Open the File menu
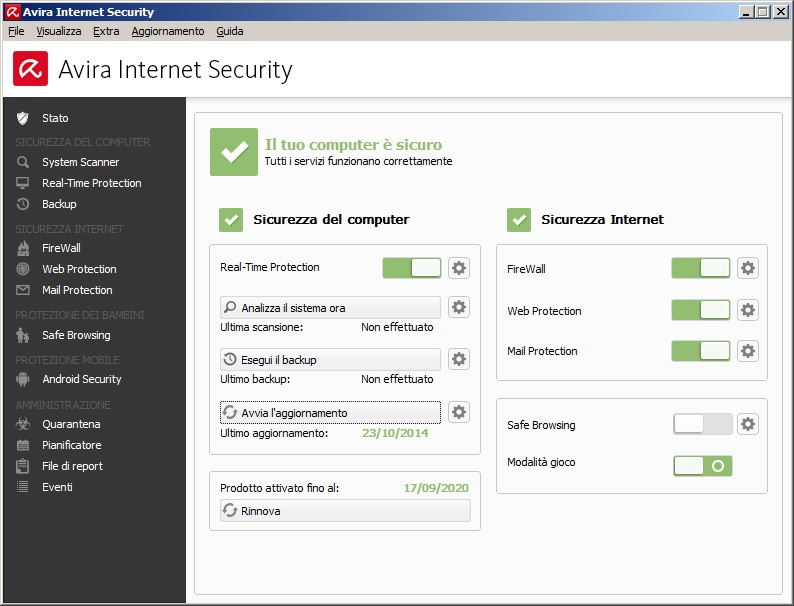 click(x=16, y=31)
